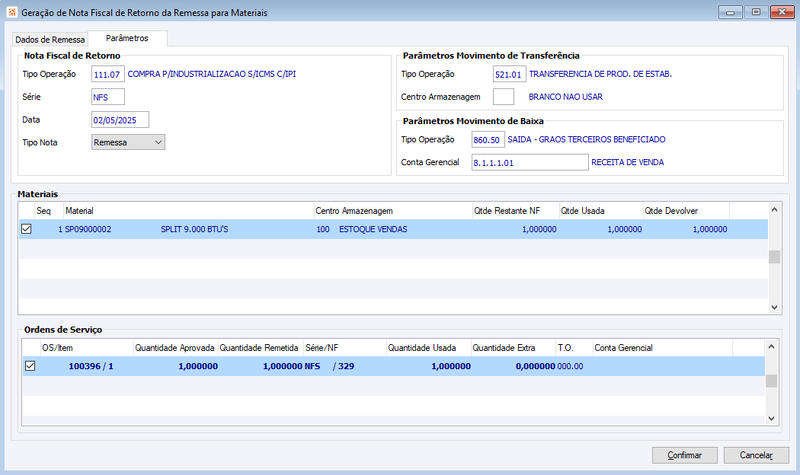
Task: Open the Tipo Nota dropdown
Action: (128, 142)
